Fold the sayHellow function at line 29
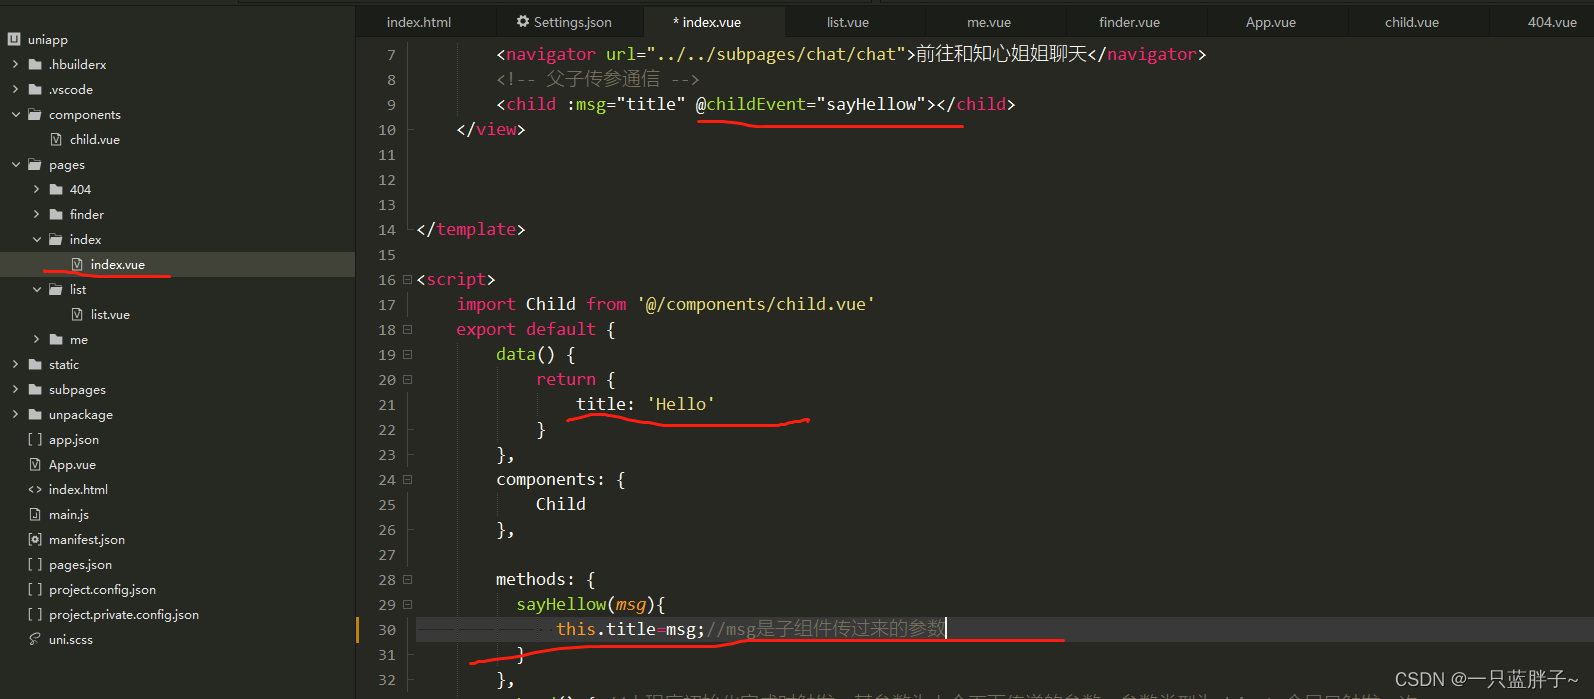The height and width of the screenshot is (699, 1594). 407,605
